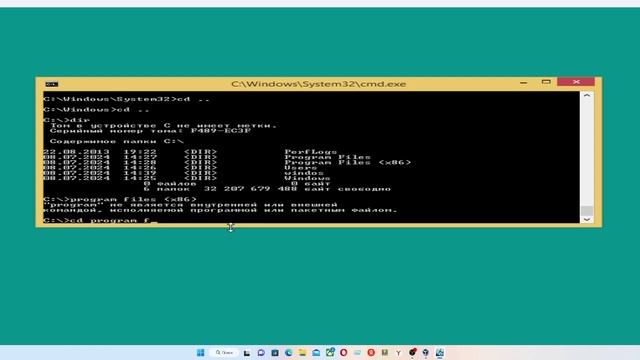This screenshot has height=360, width=640.
Task: Click the cmd.exe system menu icon
Action: [52, 84]
